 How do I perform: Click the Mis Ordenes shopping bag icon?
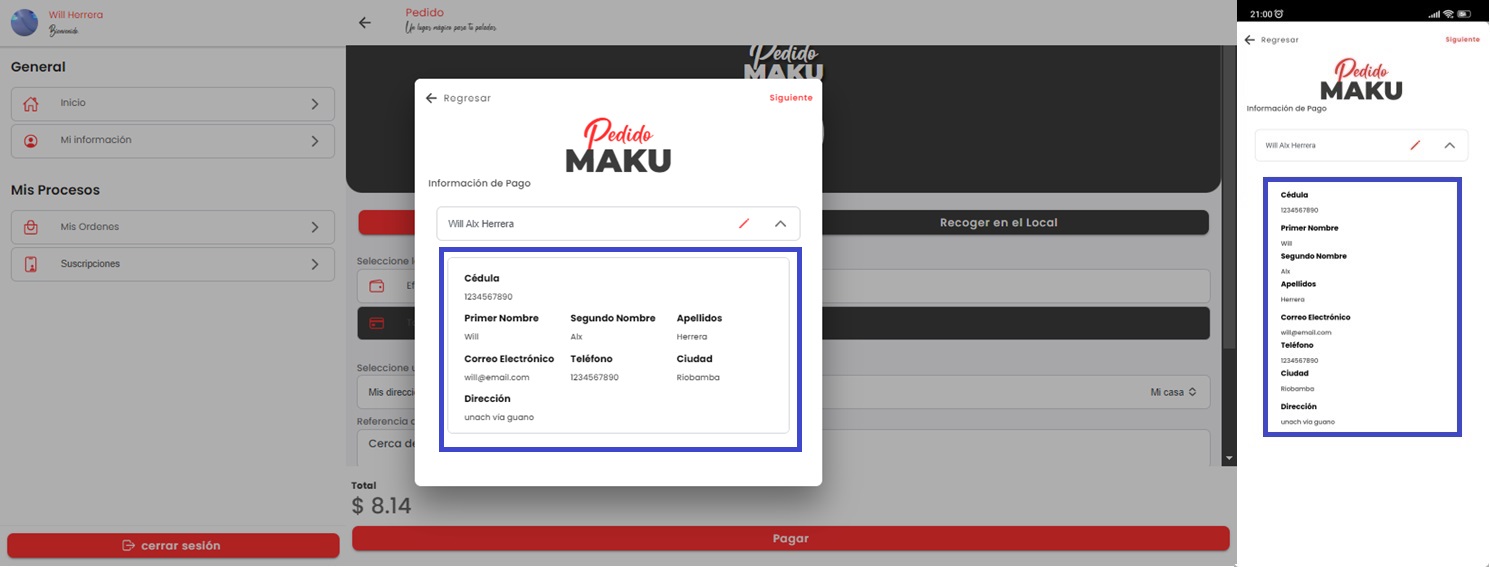click(31, 228)
